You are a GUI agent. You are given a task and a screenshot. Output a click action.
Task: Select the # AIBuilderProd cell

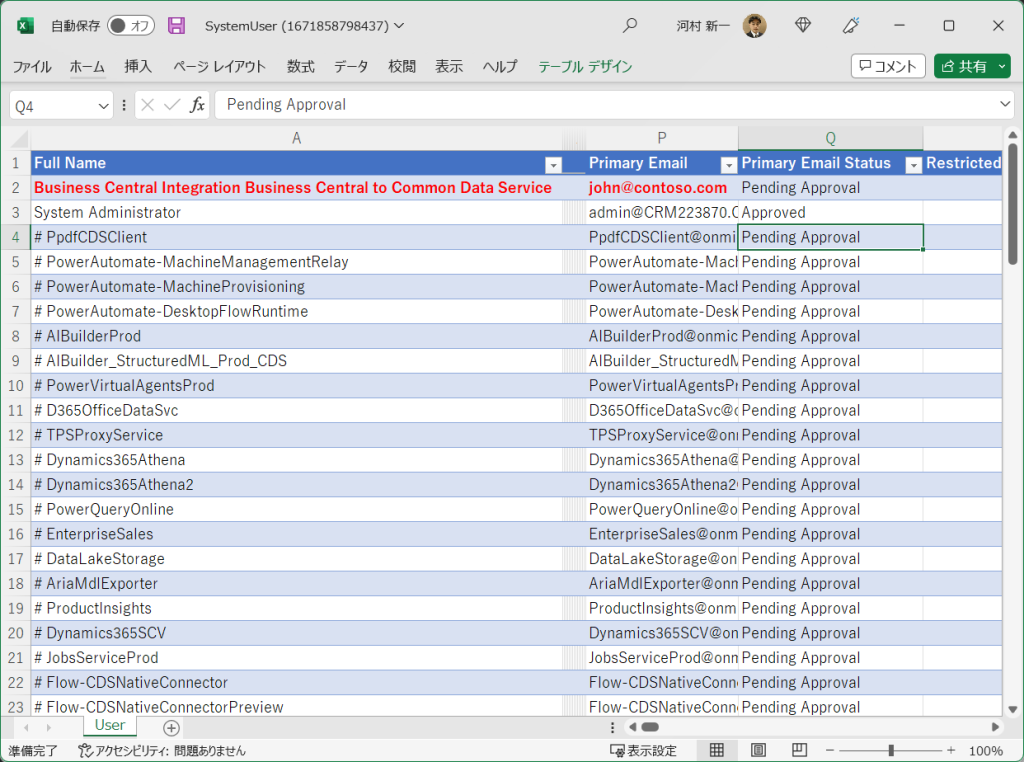tap(296, 336)
